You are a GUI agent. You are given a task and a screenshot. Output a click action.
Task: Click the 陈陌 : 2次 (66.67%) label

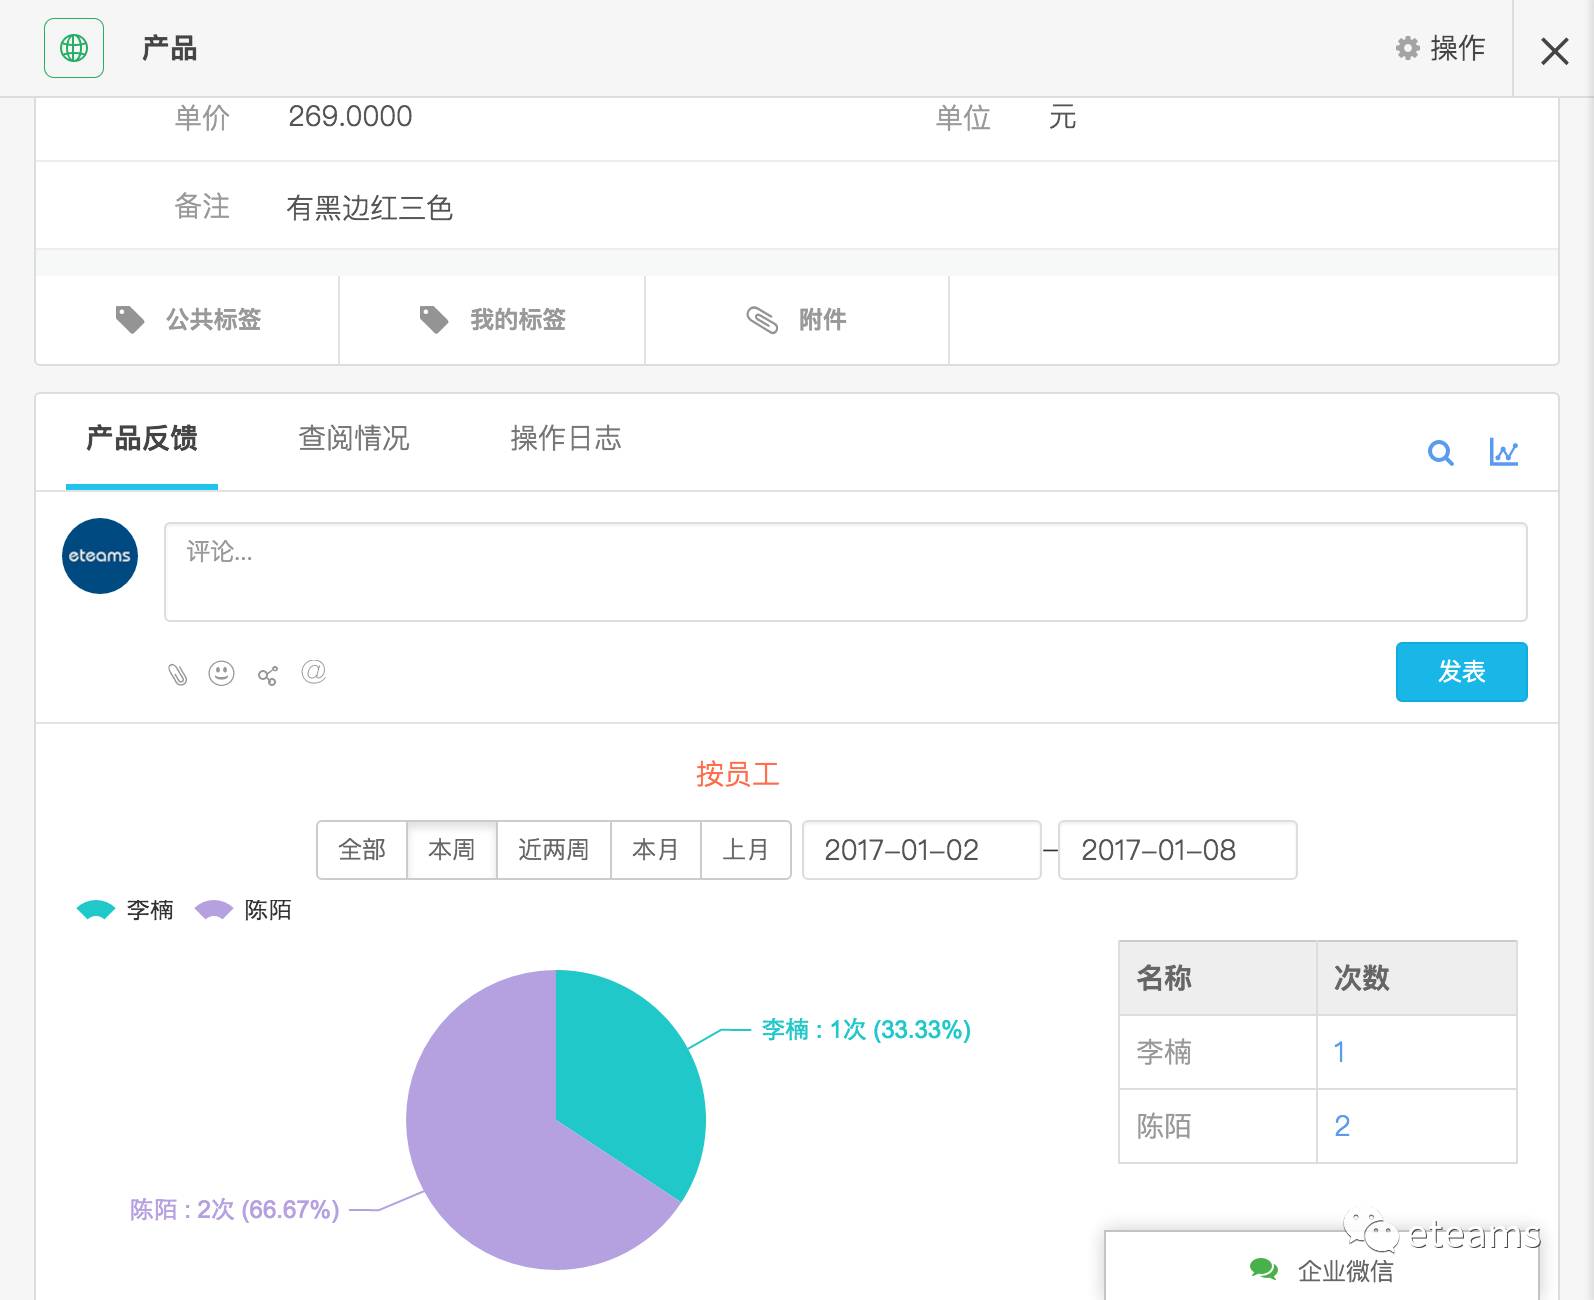pyautogui.click(x=235, y=1210)
